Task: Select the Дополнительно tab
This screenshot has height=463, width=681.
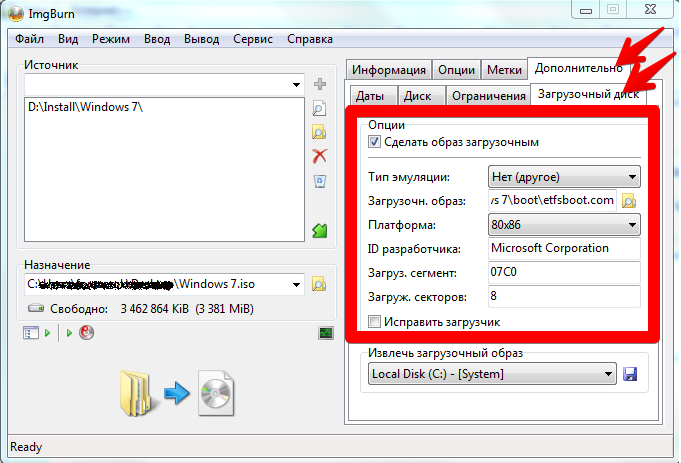Action: [578, 68]
